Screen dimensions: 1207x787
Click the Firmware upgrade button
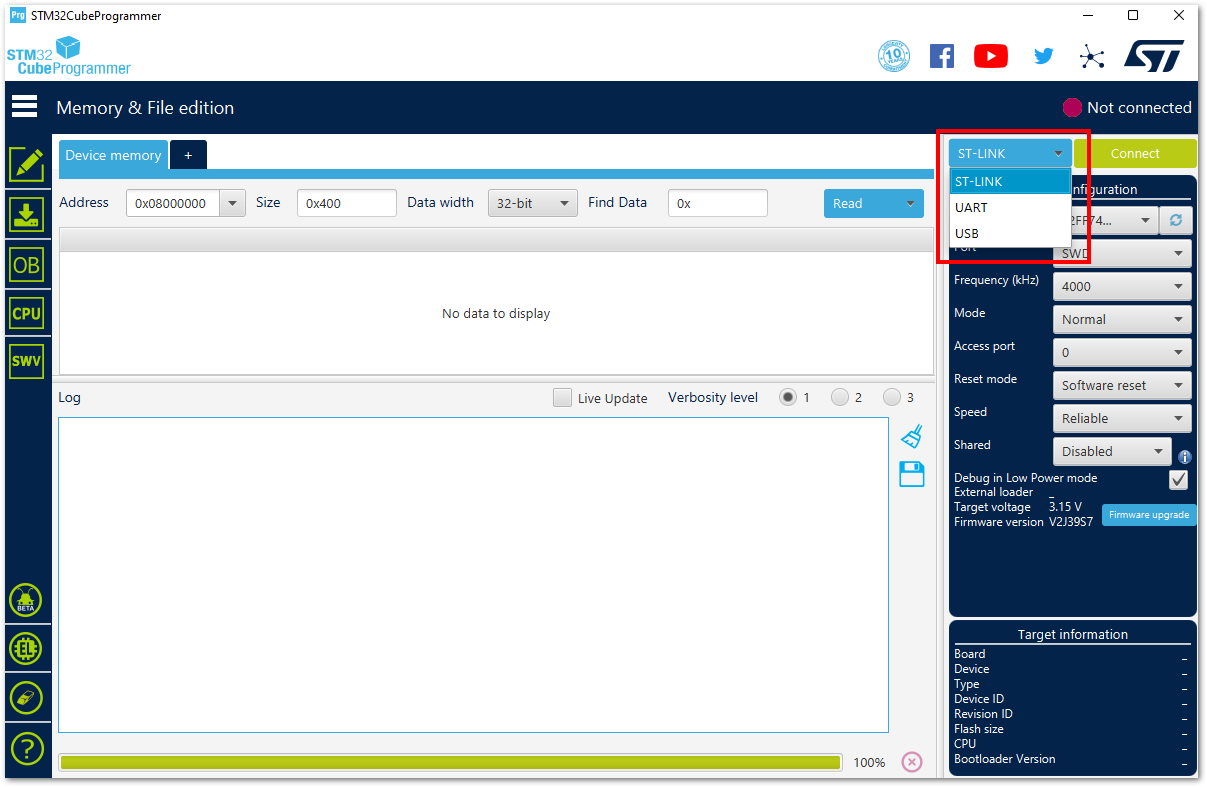1149,514
